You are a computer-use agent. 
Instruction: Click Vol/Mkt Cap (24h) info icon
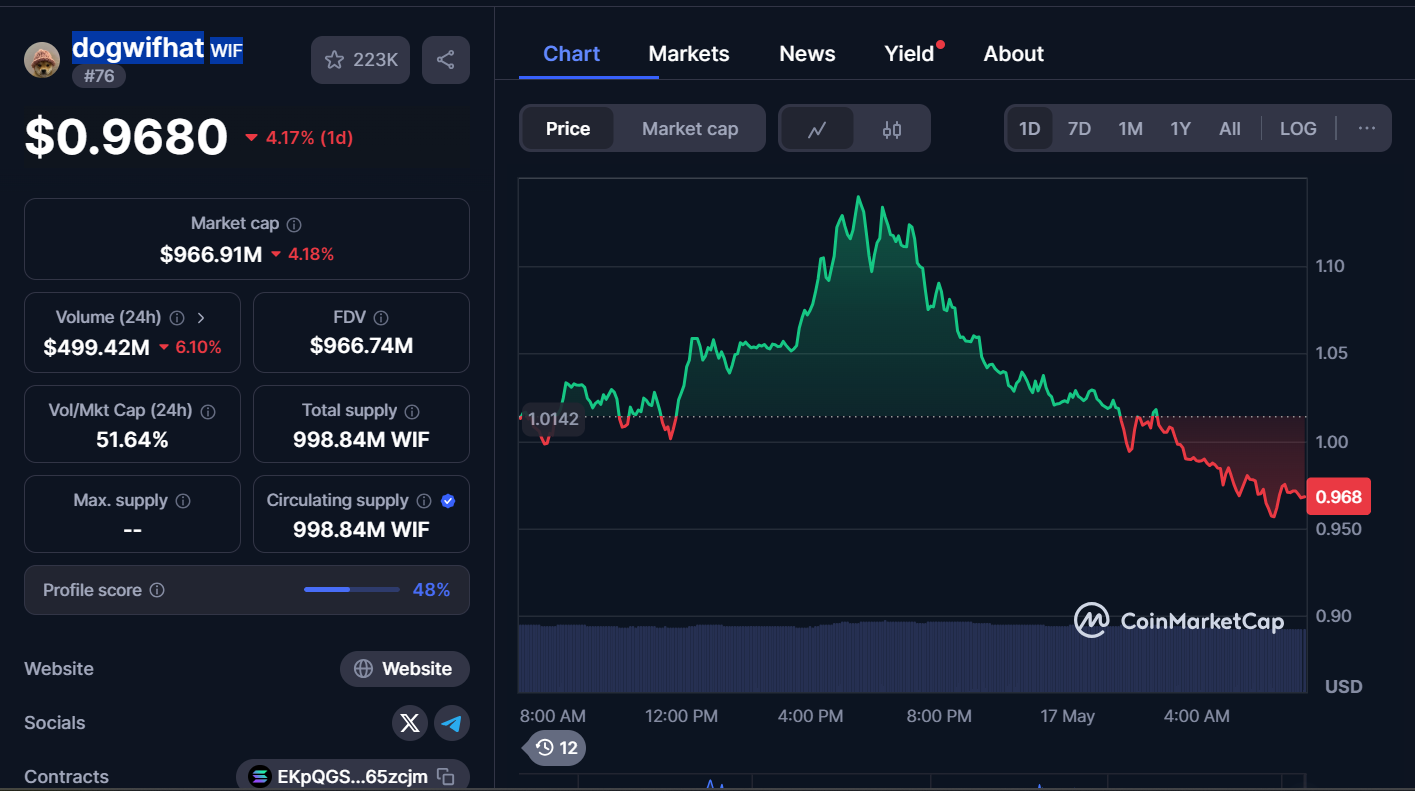(x=208, y=412)
